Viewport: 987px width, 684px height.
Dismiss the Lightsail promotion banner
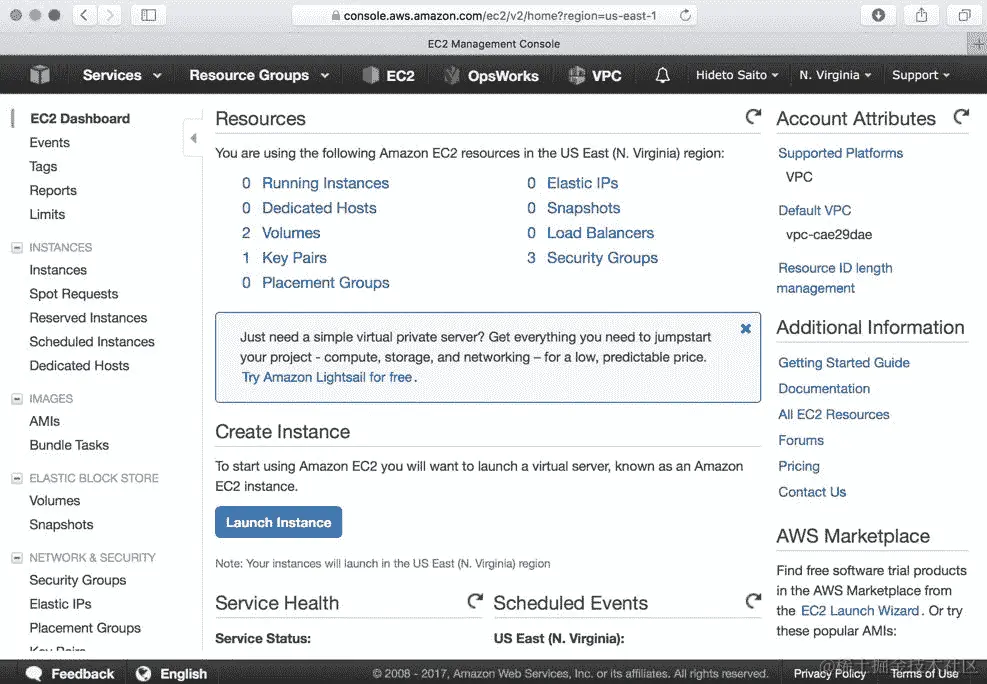click(x=746, y=328)
